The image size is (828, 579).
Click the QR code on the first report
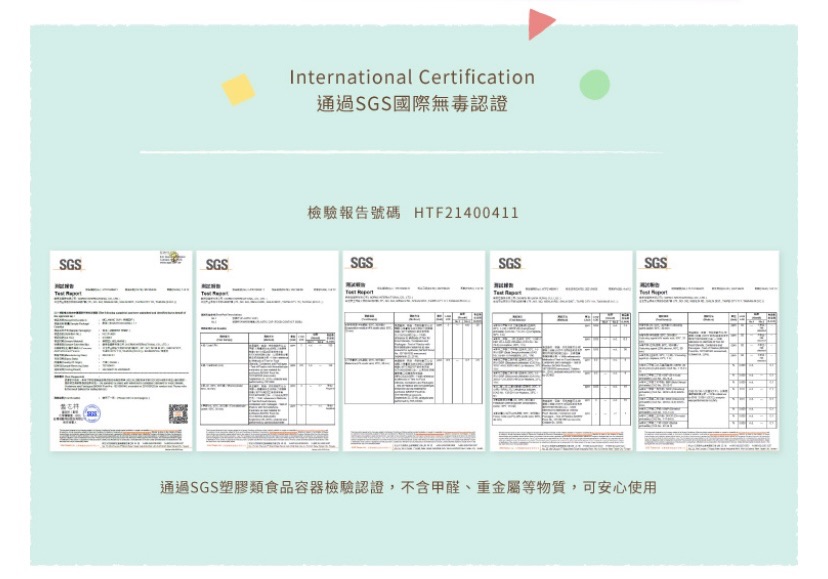click(178, 413)
